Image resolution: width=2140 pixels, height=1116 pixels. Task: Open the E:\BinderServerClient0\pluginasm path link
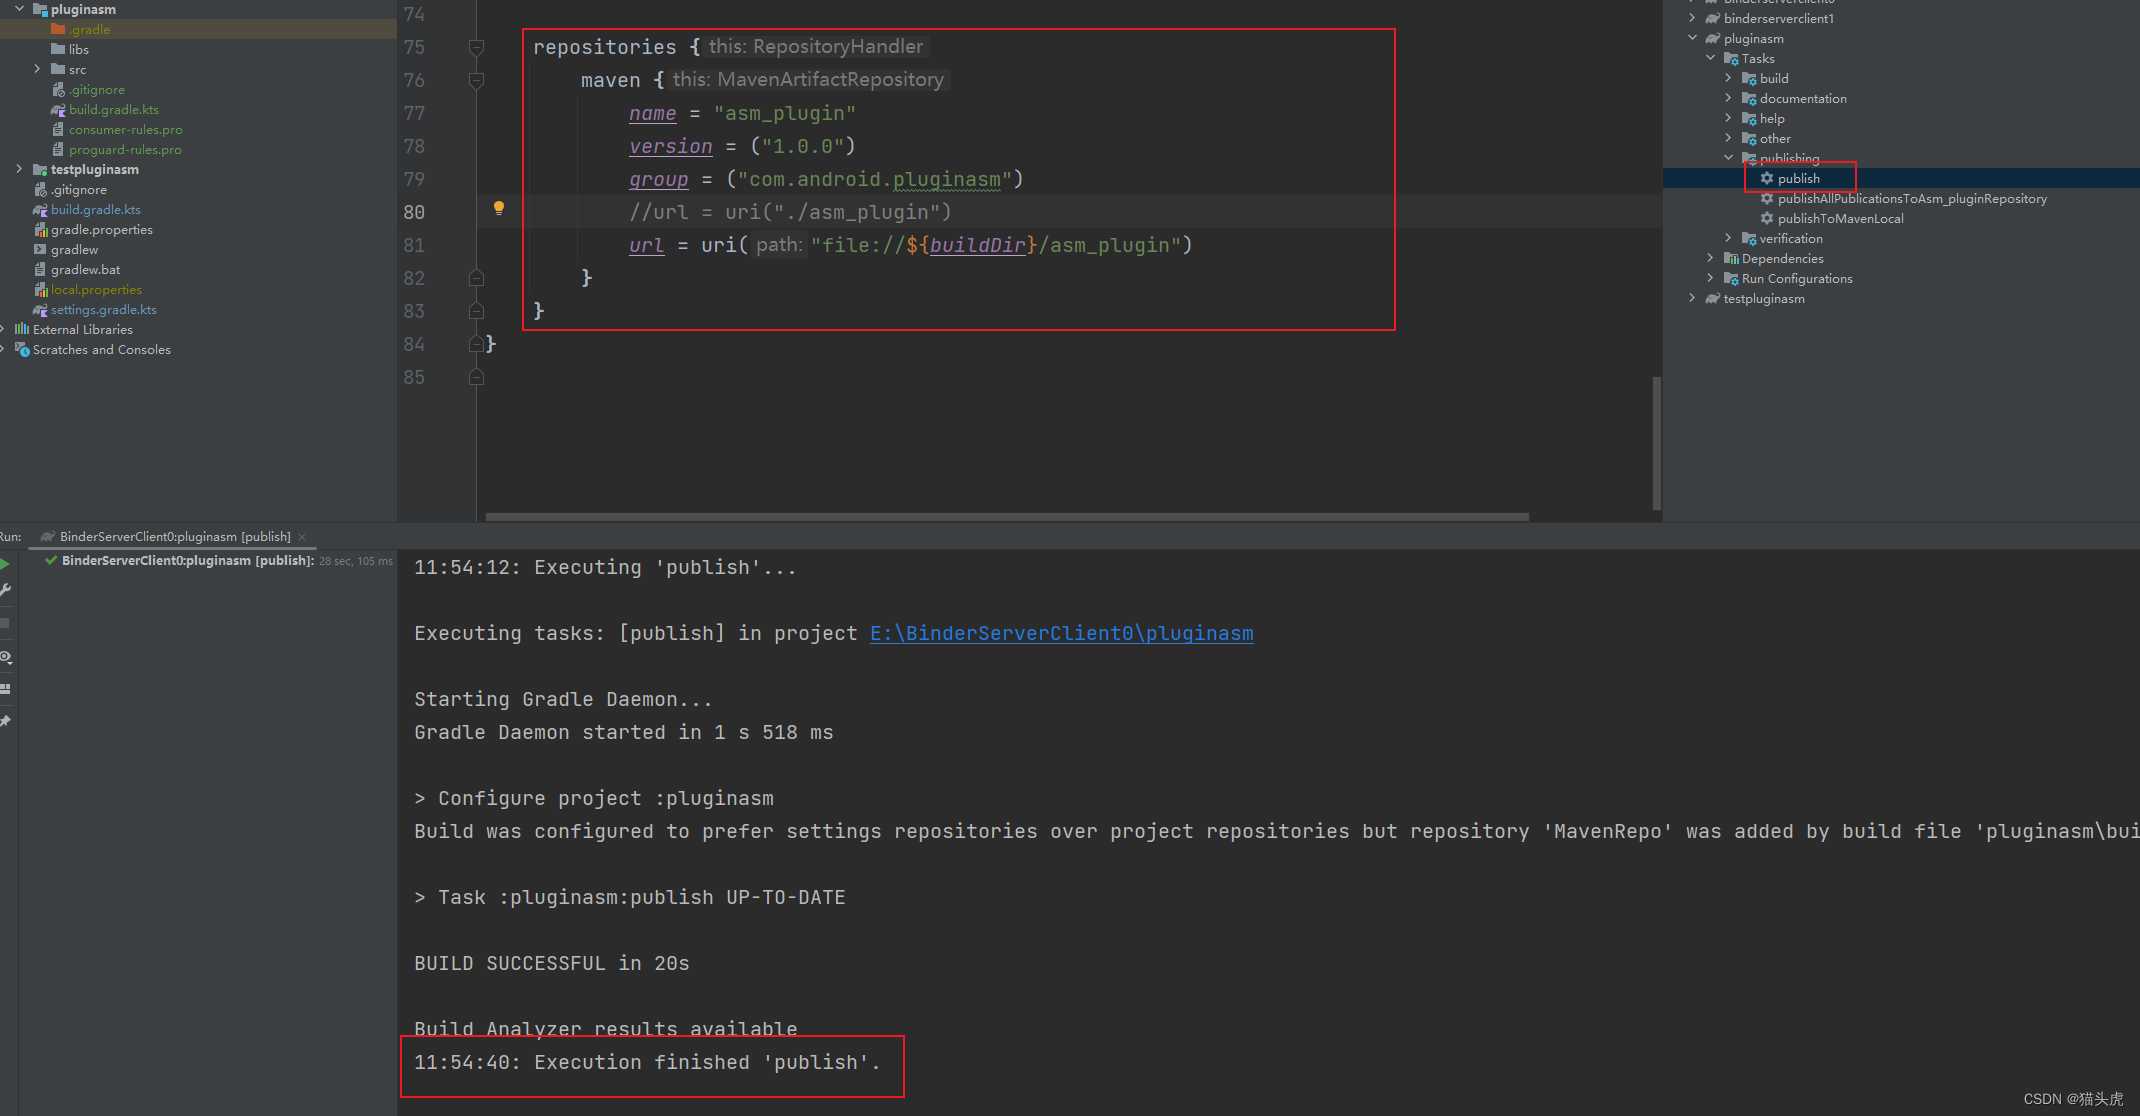[x=1061, y=633]
